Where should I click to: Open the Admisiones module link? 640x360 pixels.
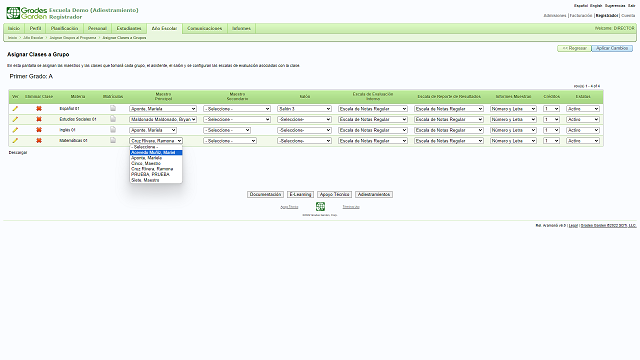(555, 16)
